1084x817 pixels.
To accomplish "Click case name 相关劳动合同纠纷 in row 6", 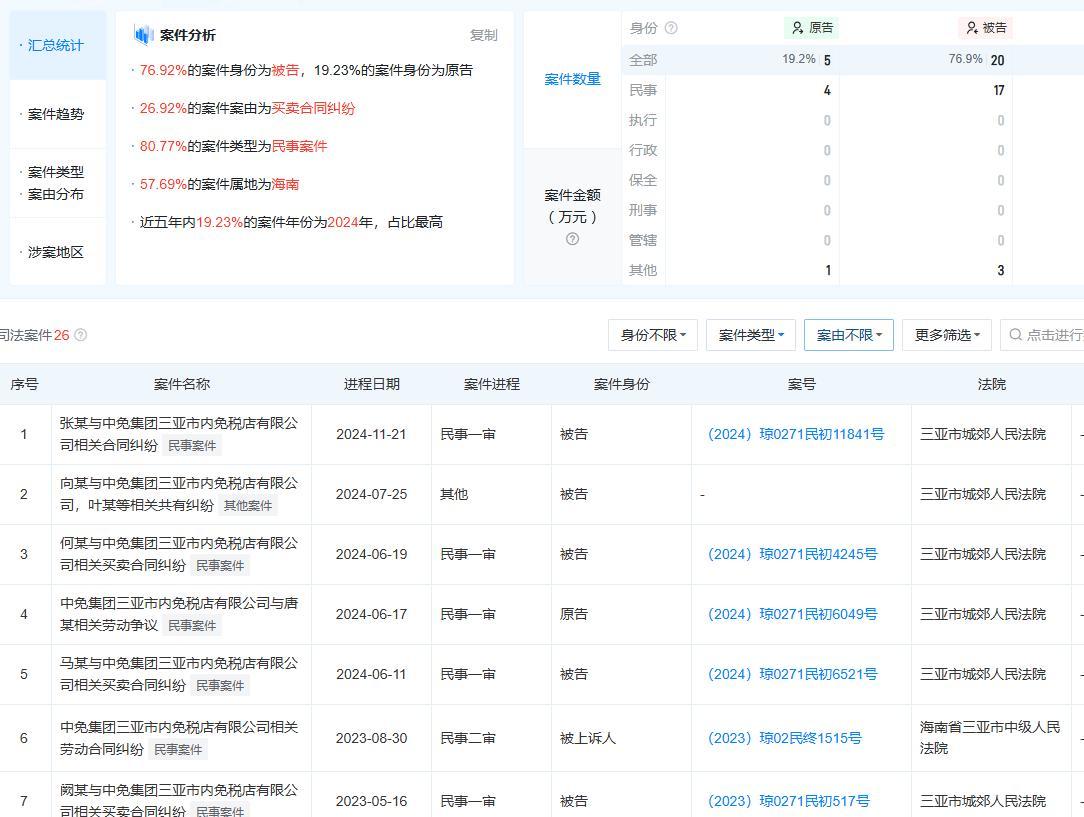I will tap(178, 738).
